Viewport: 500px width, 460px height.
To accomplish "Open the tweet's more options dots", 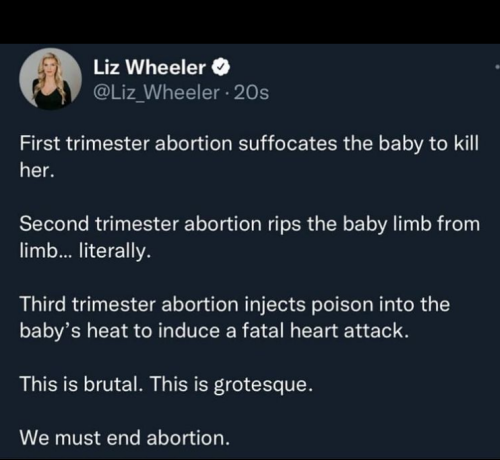I will pos(497,67).
